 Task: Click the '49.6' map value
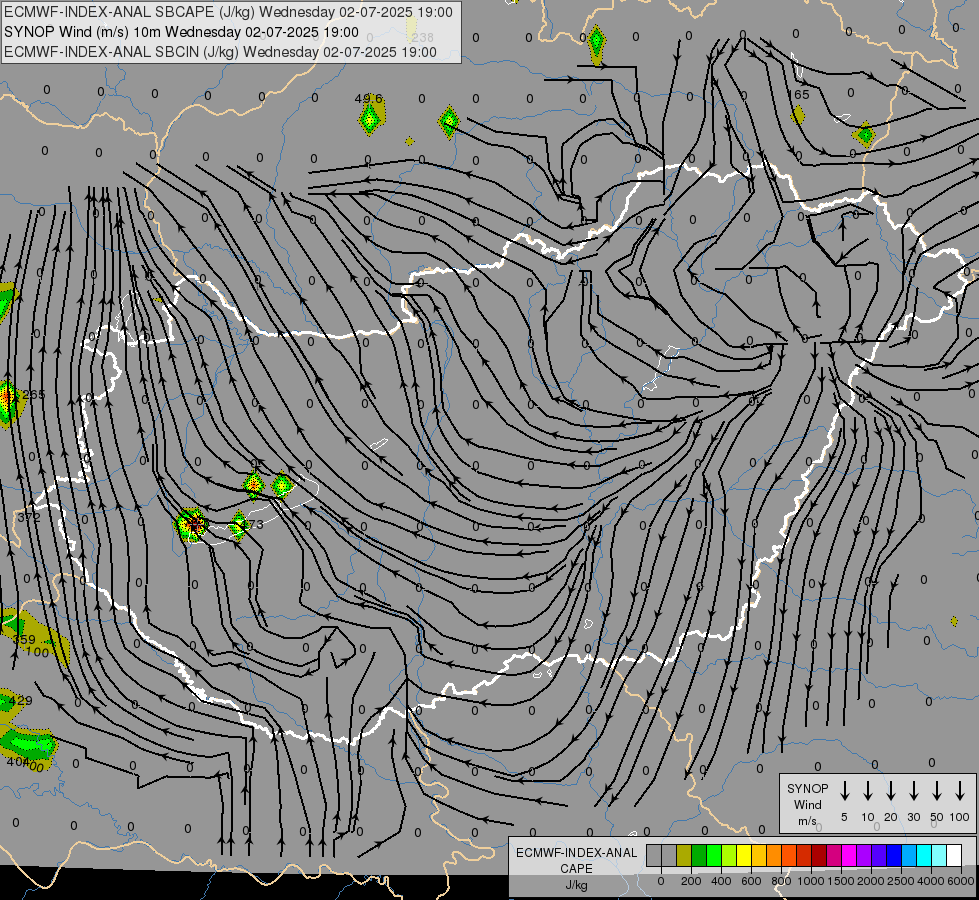point(368,98)
